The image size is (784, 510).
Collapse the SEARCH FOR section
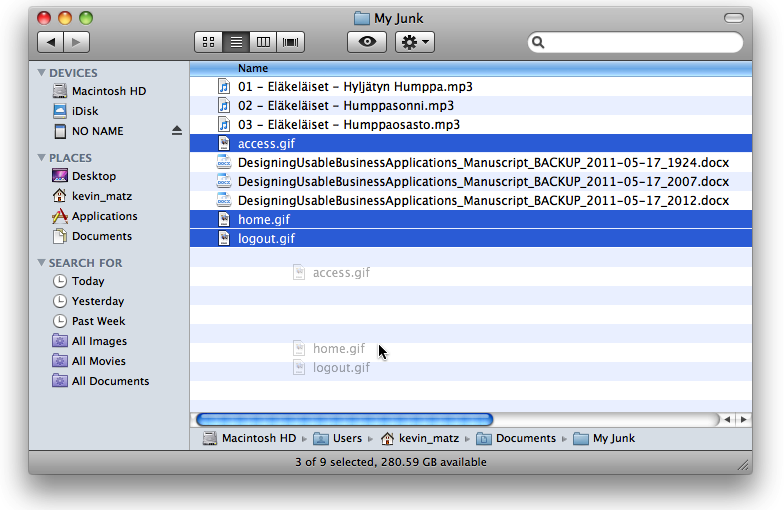(42, 262)
